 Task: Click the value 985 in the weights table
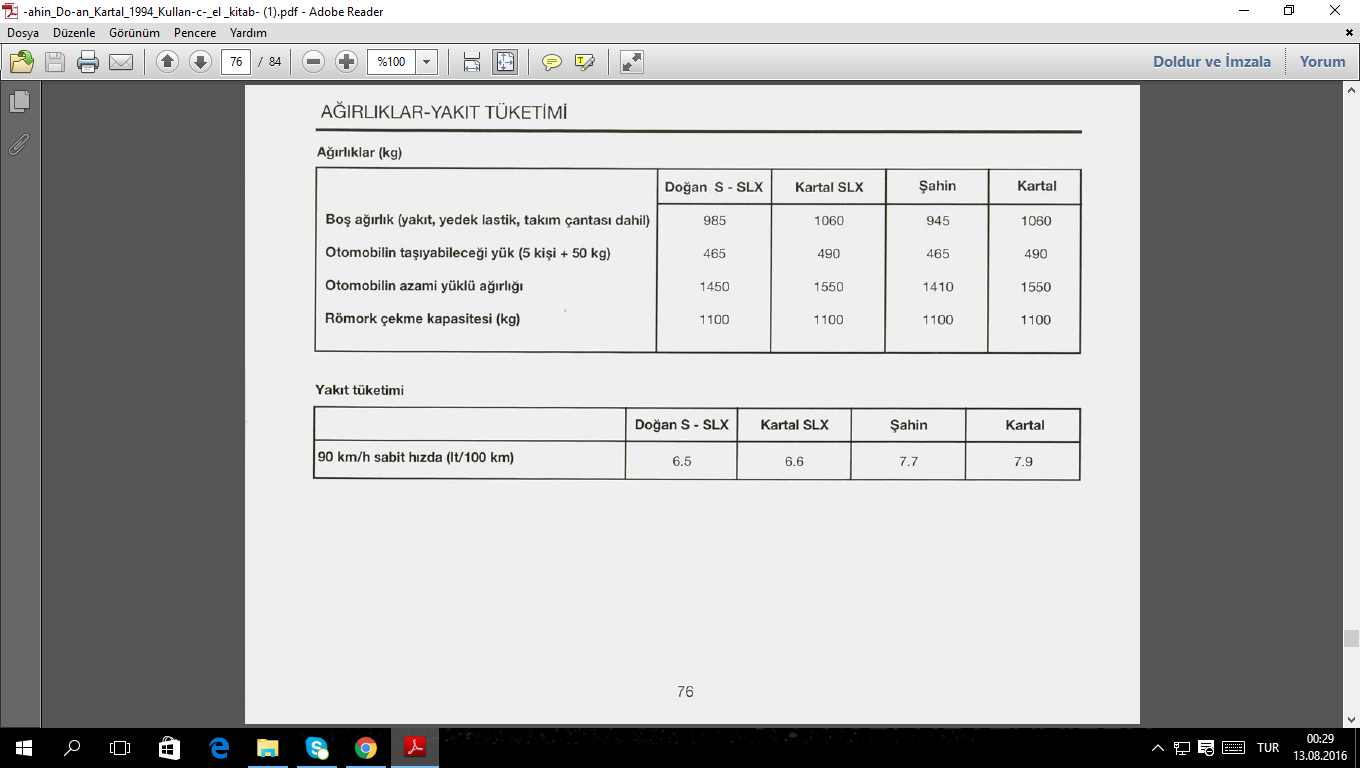(714, 221)
